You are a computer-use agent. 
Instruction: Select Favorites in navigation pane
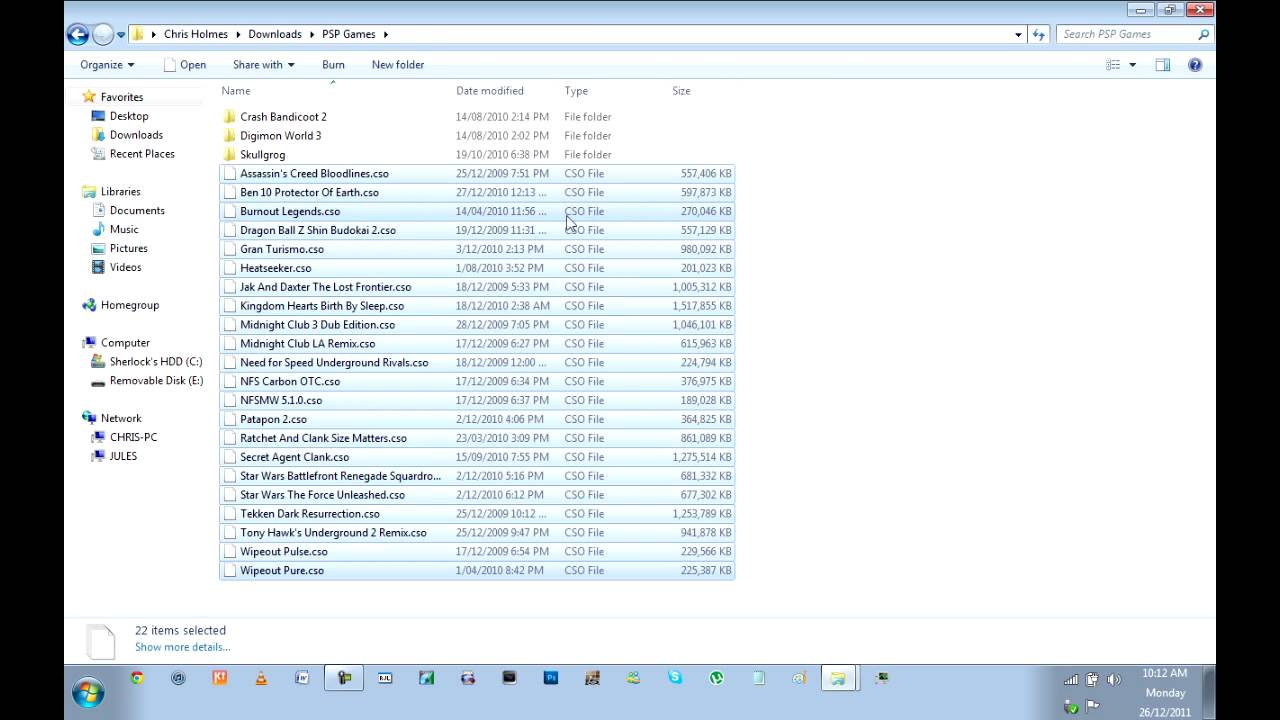122,97
